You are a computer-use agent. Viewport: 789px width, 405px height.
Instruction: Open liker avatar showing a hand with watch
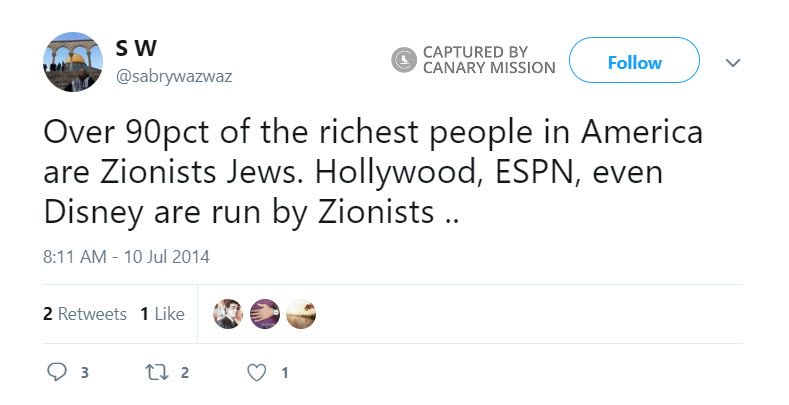[264, 314]
